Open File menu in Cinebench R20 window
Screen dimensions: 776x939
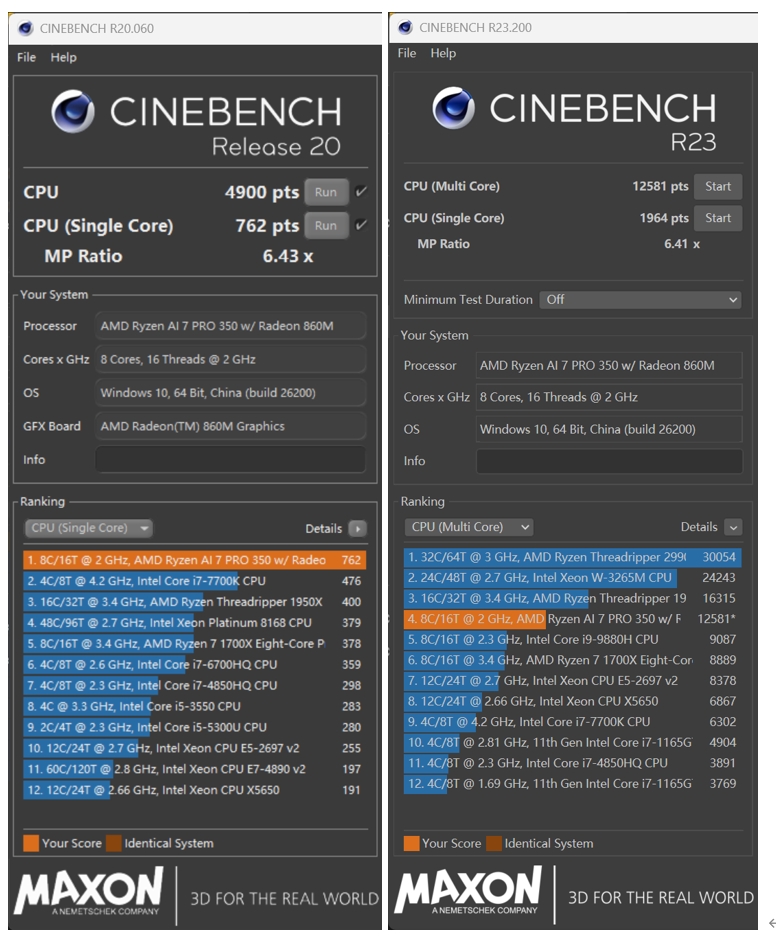pos(26,57)
